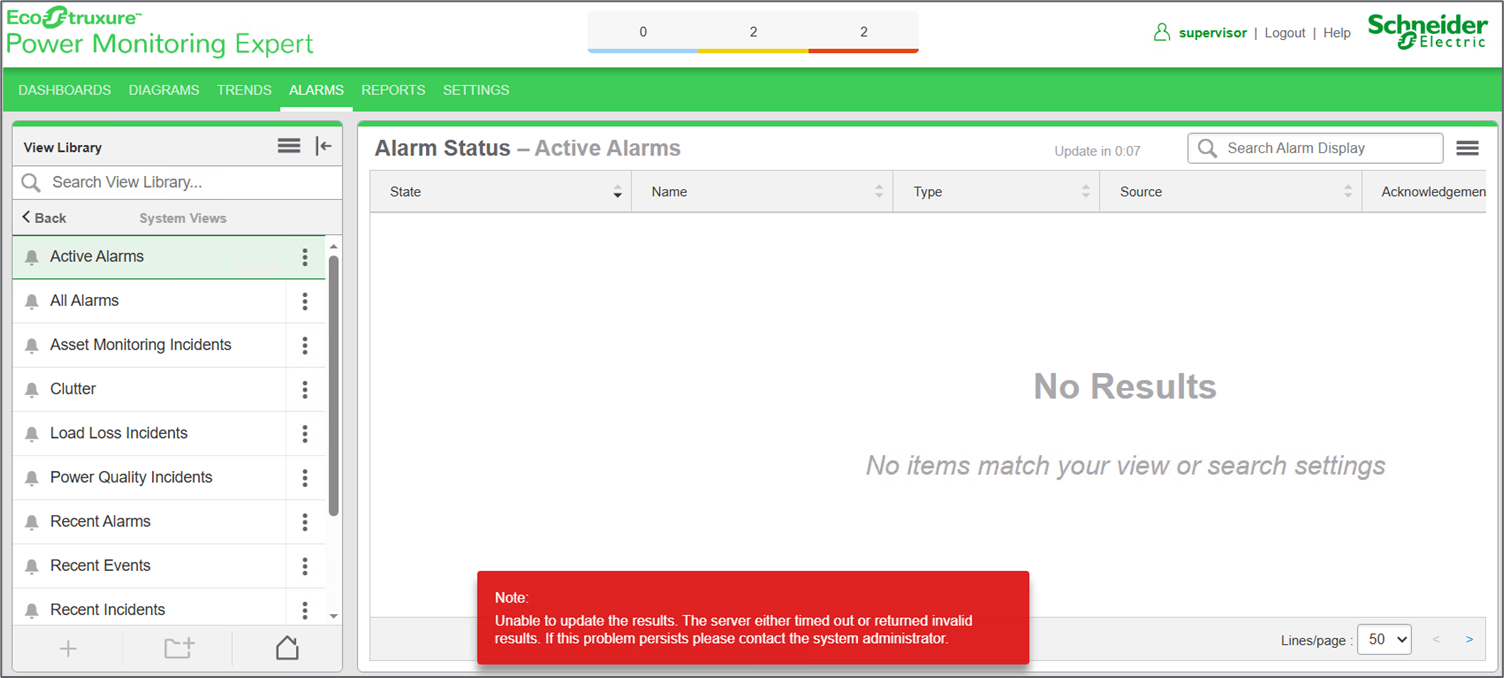Open the REPORTS tab
This screenshot has width=1504, height=678.
click(x=393, y=90)
